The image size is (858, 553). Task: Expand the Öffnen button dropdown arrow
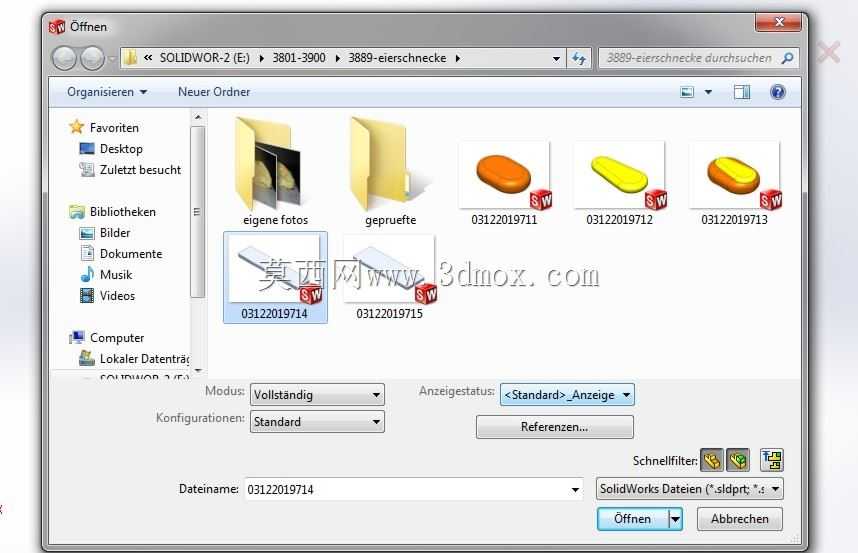coord(675,519)
